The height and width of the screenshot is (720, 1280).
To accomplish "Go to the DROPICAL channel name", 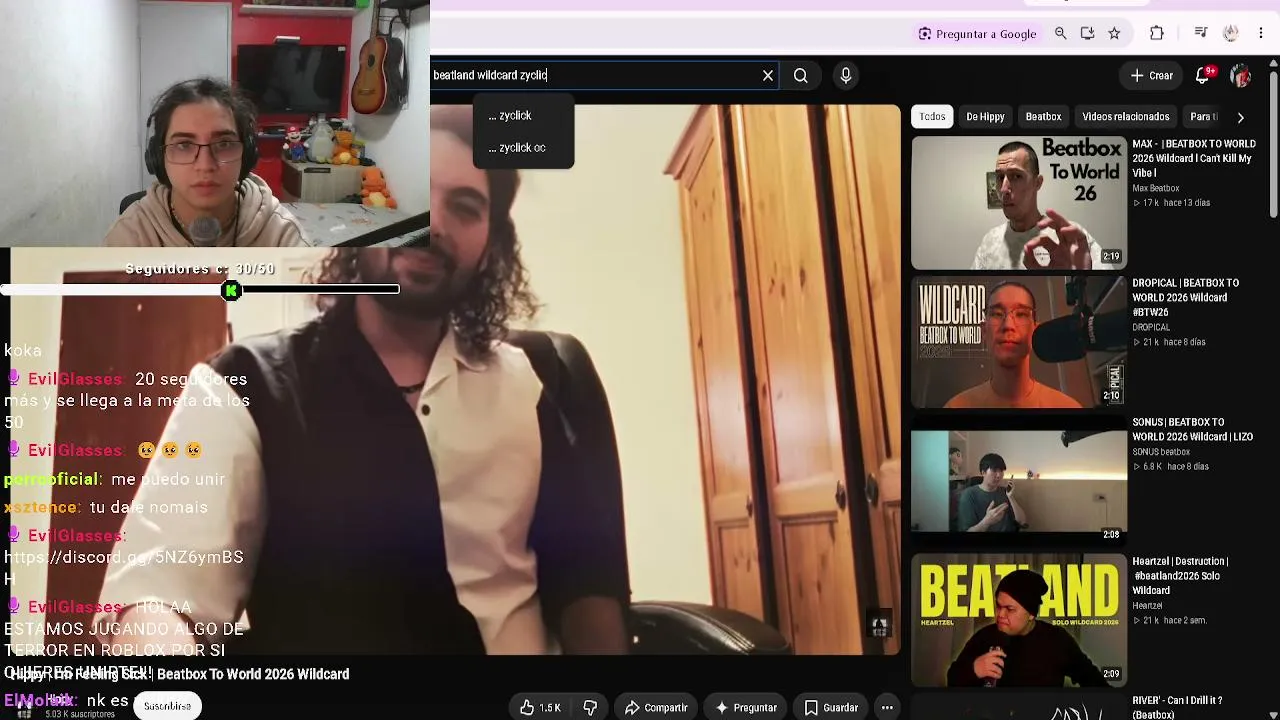I will (1151, 327).
